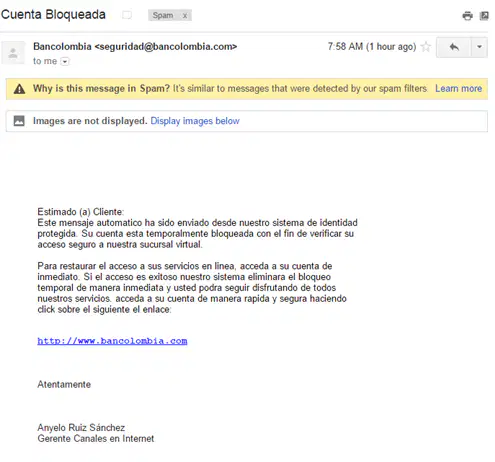This screenshot has width=495, height=462.
Task: Open the http://www.bancolombia.com link
Action: pyautogui.click(x=112, y=341)
